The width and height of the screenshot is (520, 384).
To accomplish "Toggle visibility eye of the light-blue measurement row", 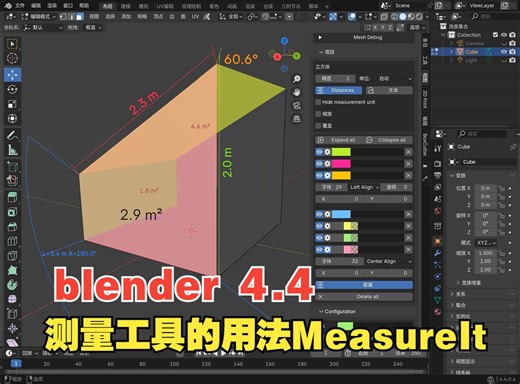I will [x=319, y=214].
